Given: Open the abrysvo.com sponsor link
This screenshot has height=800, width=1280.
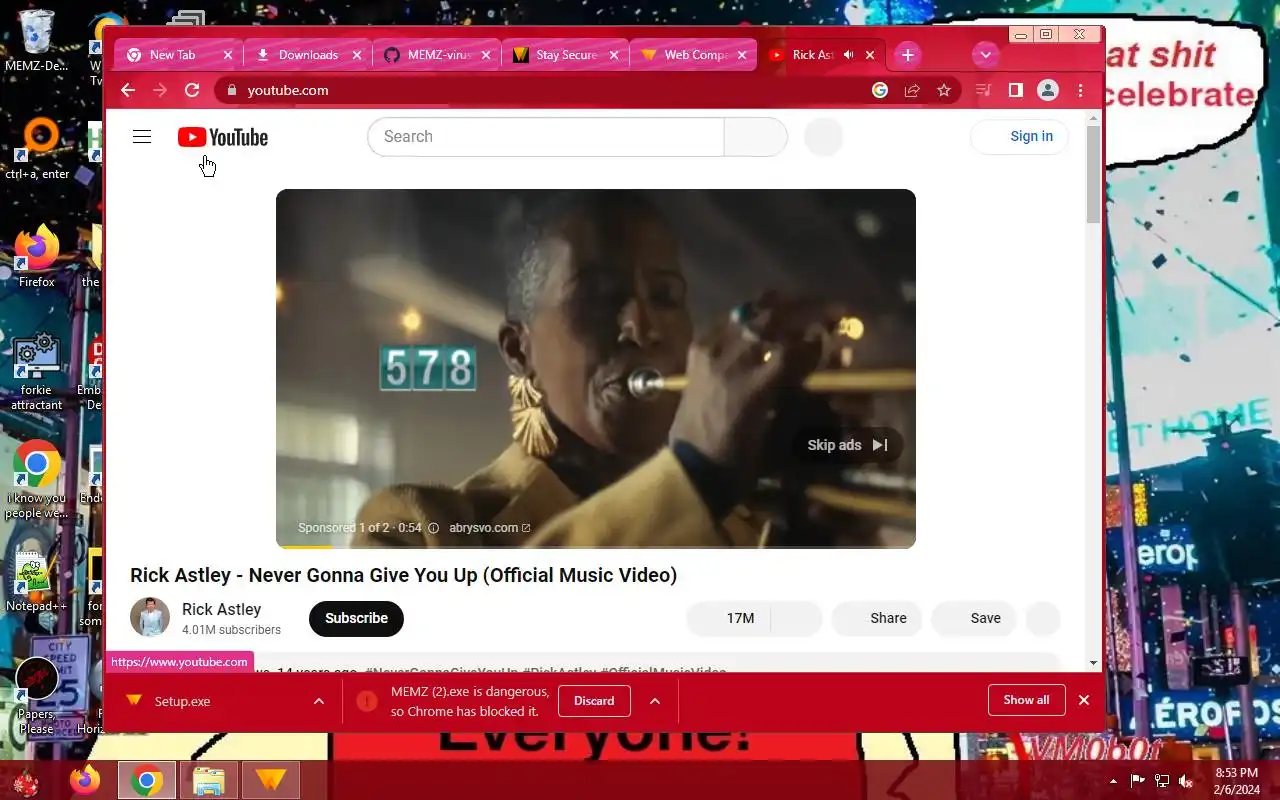Looking at the screenshot, I should 490,528.
